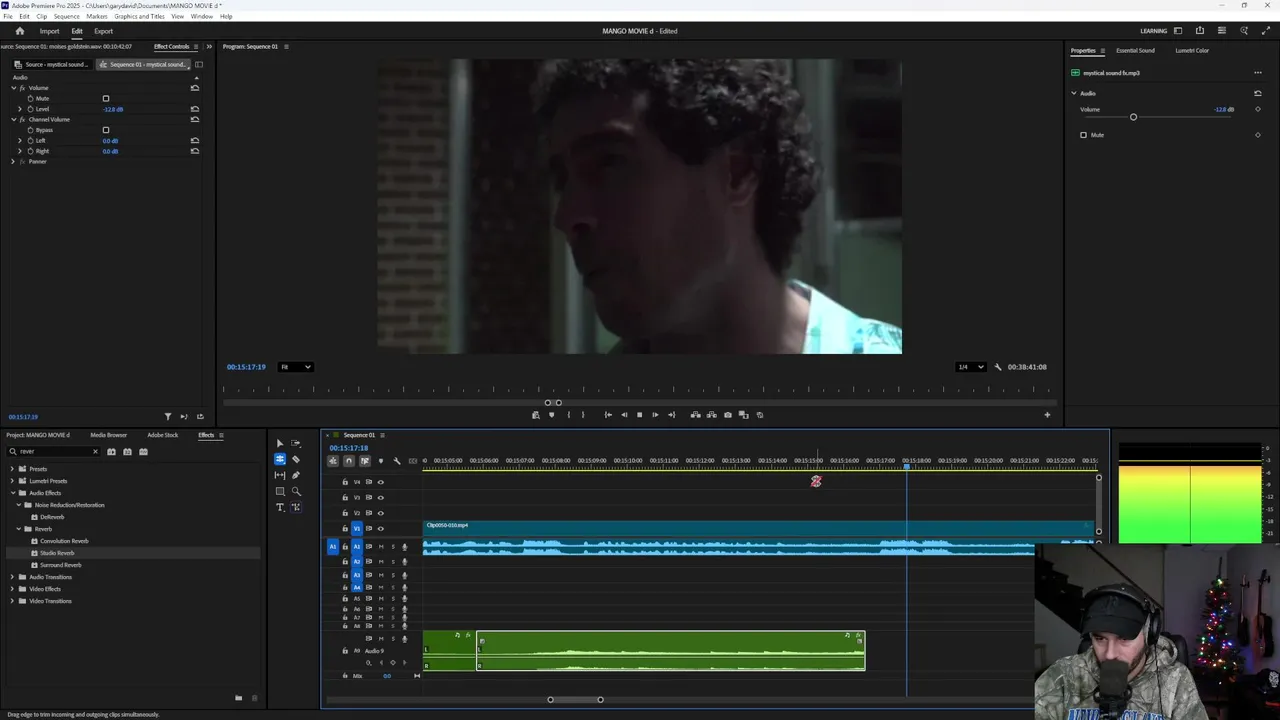Select the Pen tool
The image size is (1280, 720).
click(x=296, y=475)
